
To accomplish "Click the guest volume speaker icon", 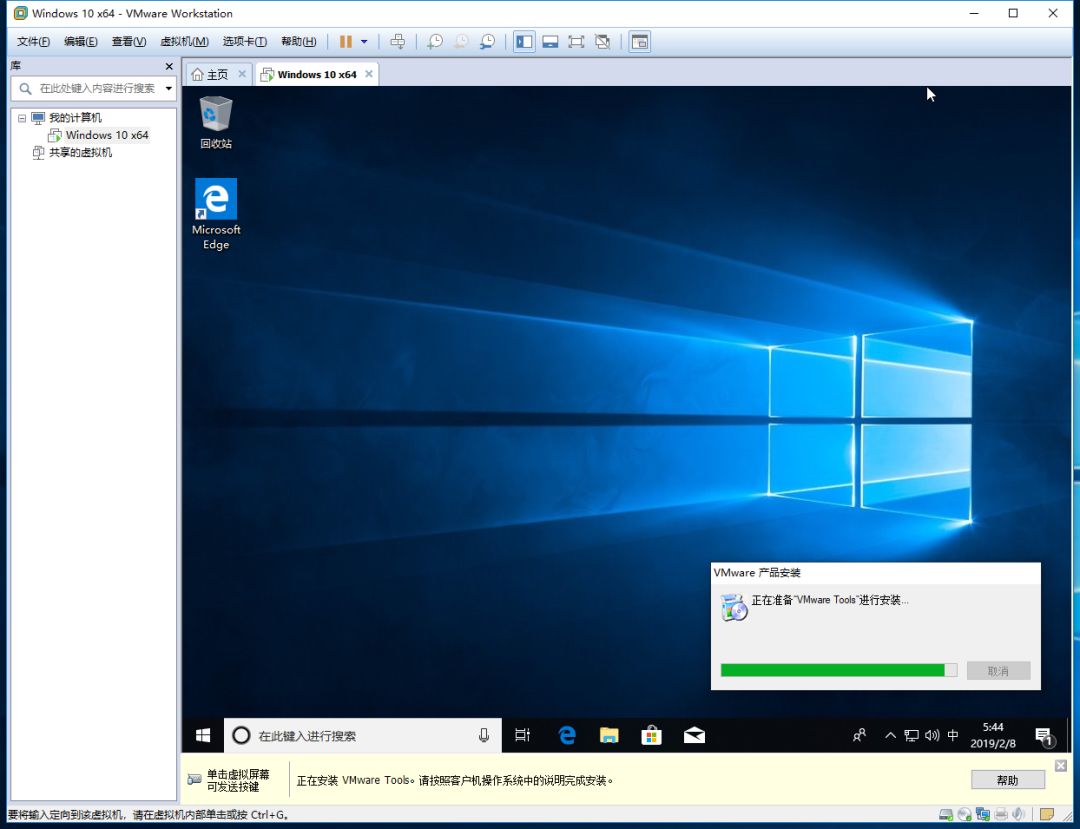I will point(932,735).
